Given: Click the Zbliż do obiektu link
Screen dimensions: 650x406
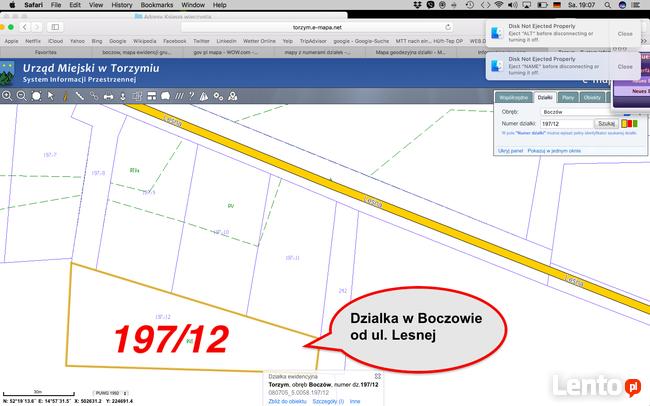Looking at the screenshot, I should coord(290,399).
